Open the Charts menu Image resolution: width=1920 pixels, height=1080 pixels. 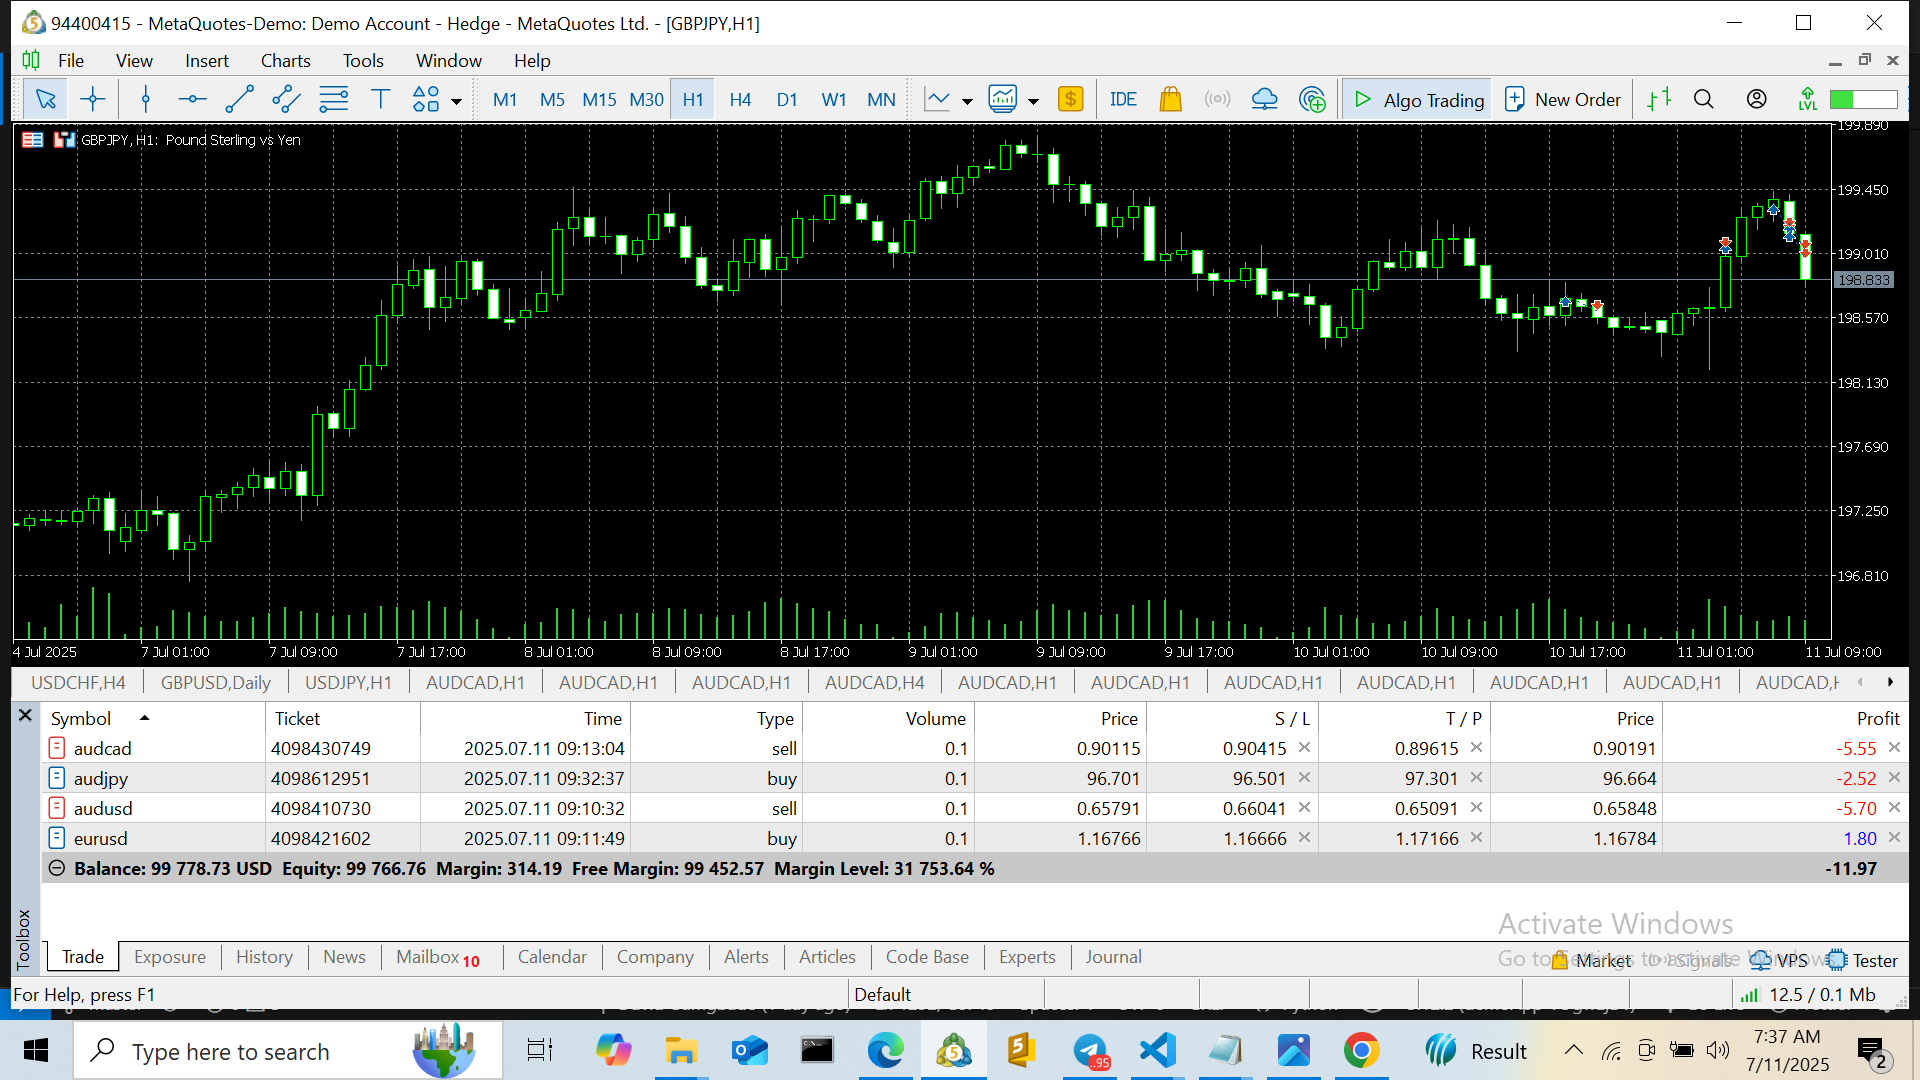click(x=286, y=61)
